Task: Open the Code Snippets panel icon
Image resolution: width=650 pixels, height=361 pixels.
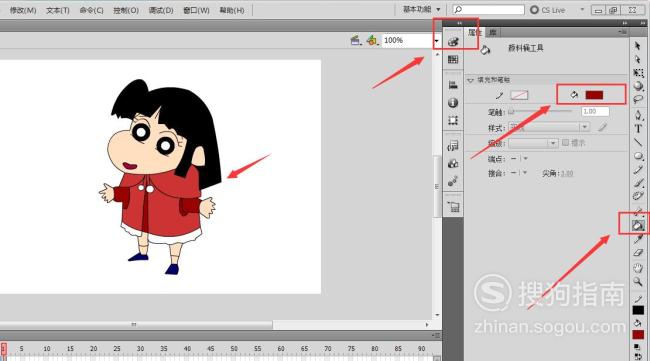Action: tap(453, 145)
